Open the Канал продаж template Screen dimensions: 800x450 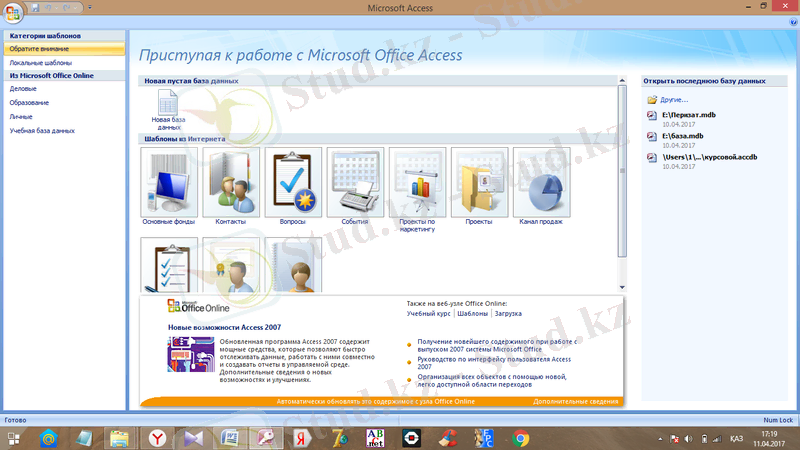[x=541, y=180]
